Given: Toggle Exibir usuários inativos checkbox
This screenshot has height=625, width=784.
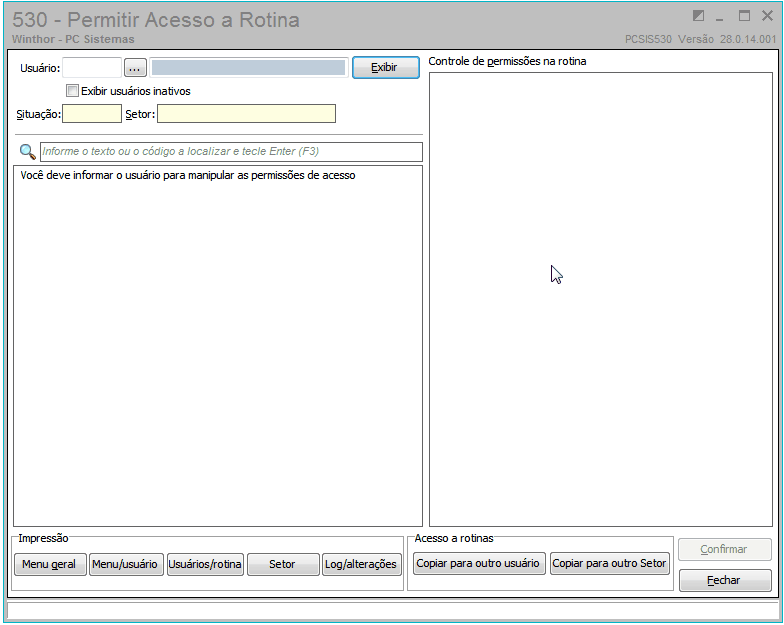Looking at the screenshot, I should [x=72, y=90].
